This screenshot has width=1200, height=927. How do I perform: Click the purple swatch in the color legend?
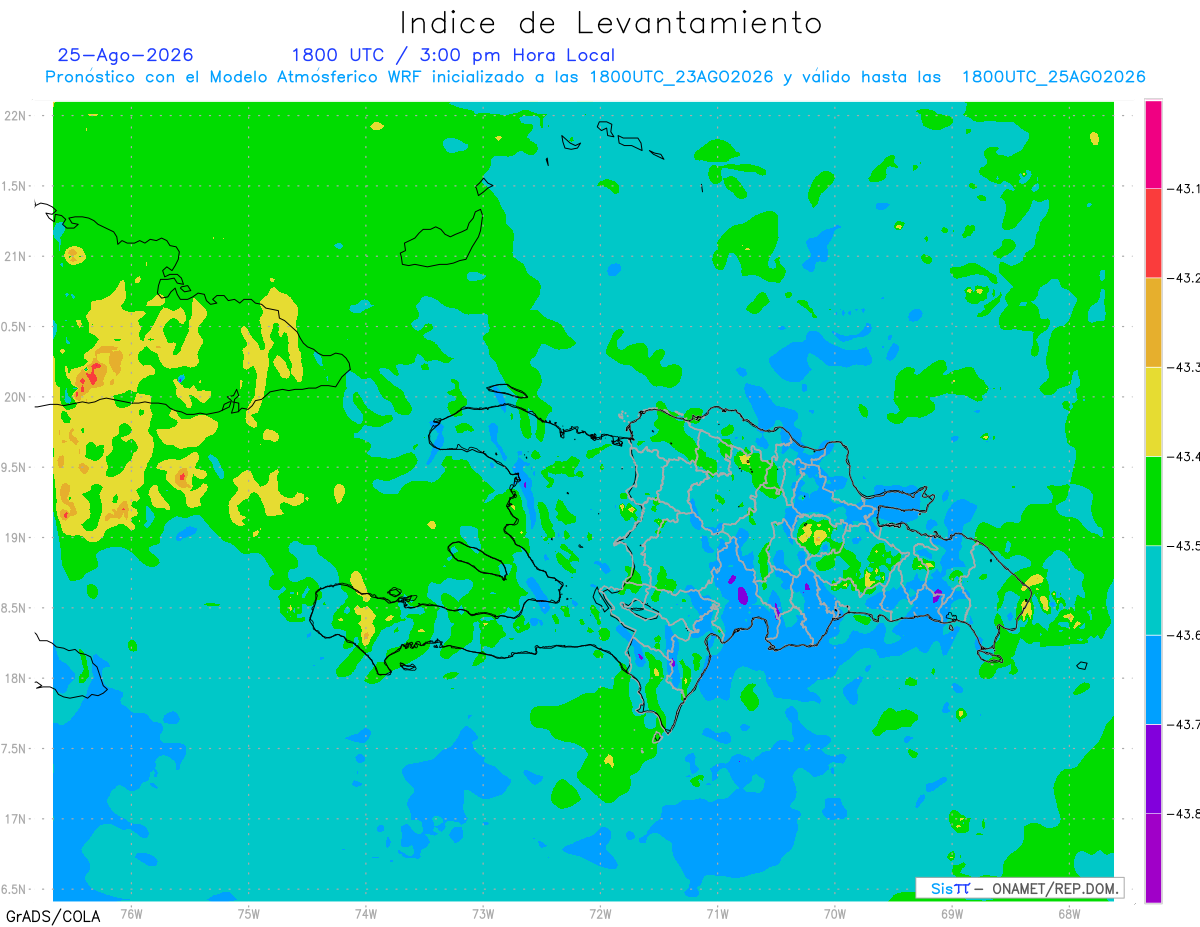[x=1153, y=768]
